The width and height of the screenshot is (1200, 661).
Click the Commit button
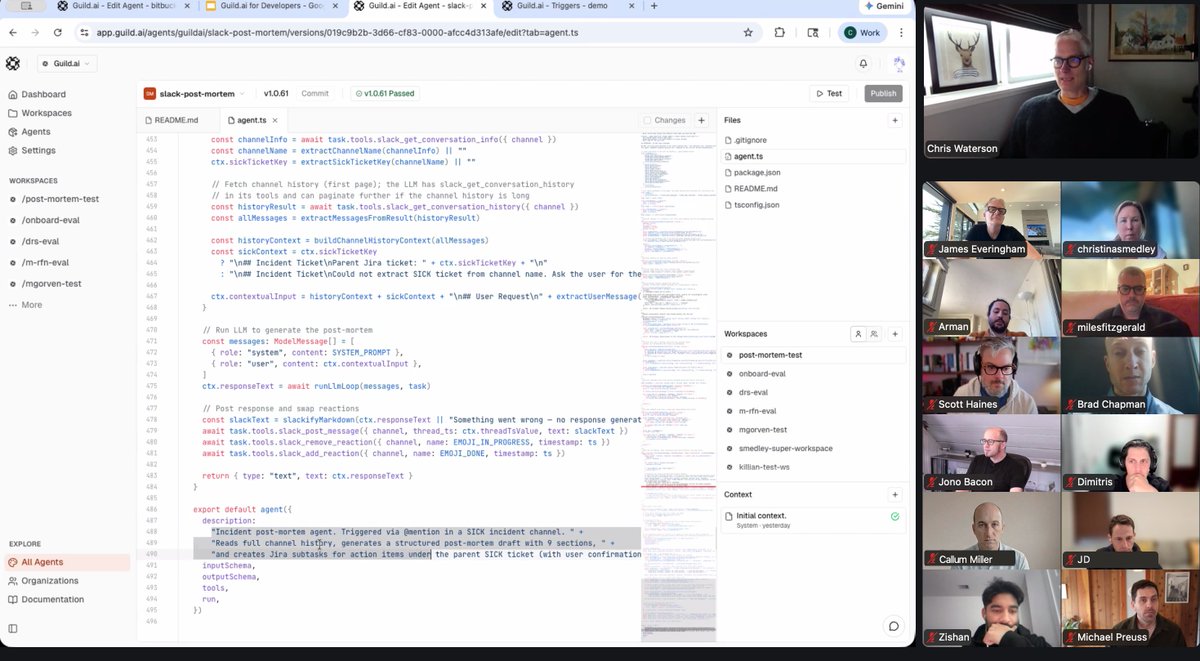(315, 94)
